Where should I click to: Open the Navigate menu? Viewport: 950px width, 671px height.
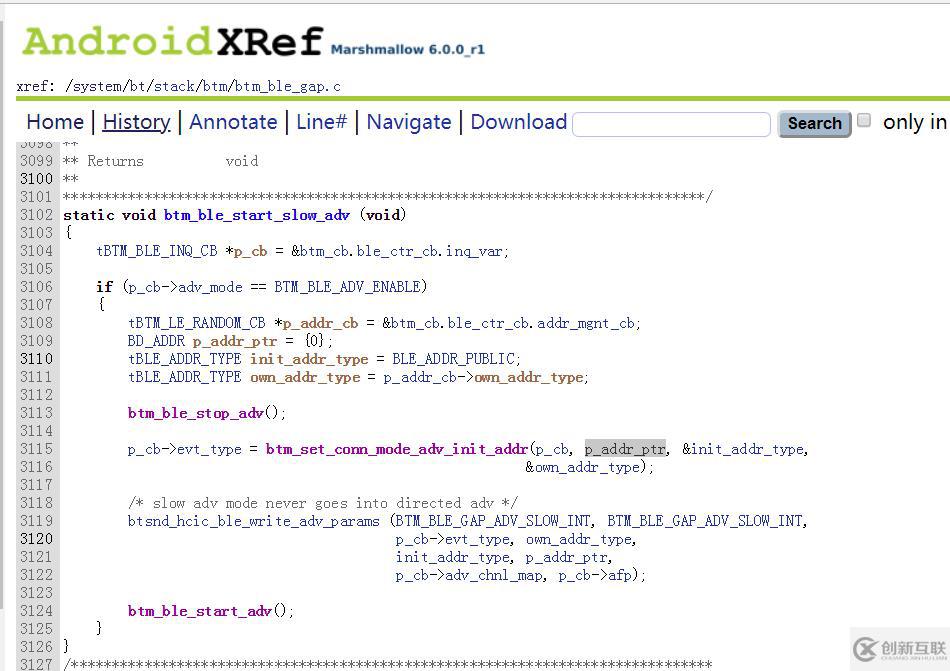pyautogui.click(x=409, y=122)
